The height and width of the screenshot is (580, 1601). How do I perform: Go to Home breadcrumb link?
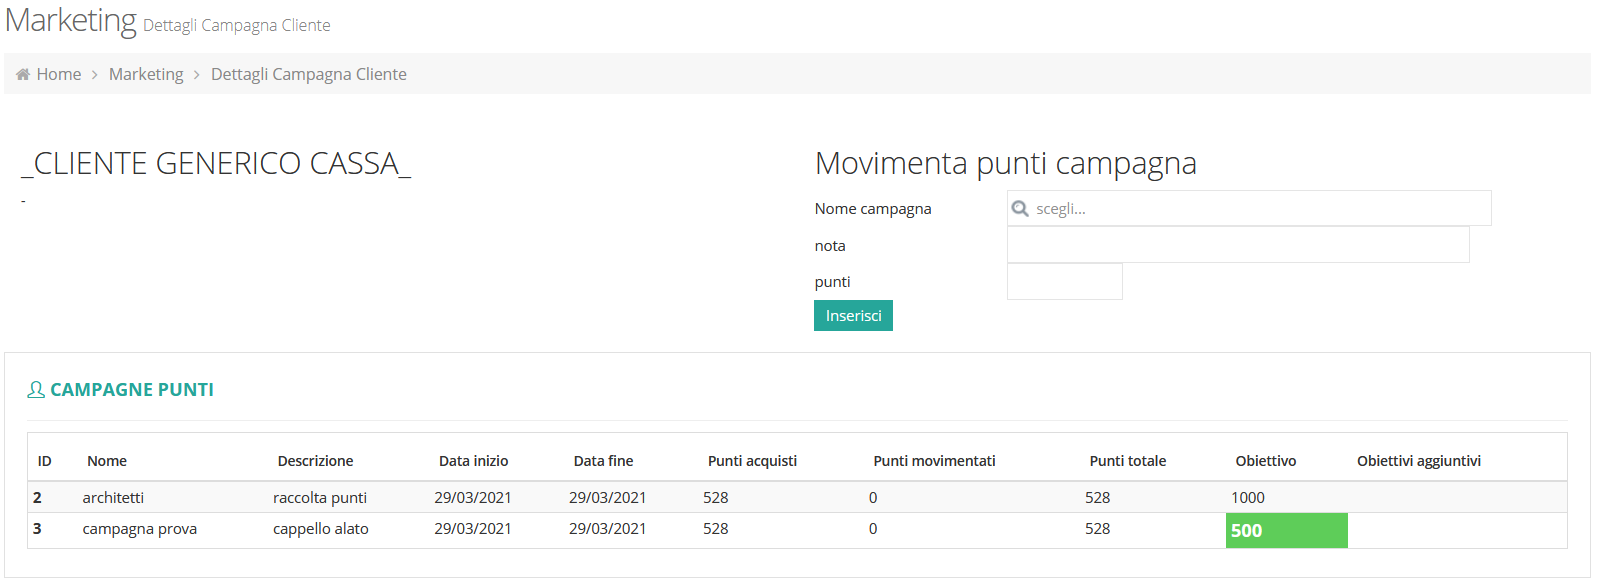tap(59, 74)
